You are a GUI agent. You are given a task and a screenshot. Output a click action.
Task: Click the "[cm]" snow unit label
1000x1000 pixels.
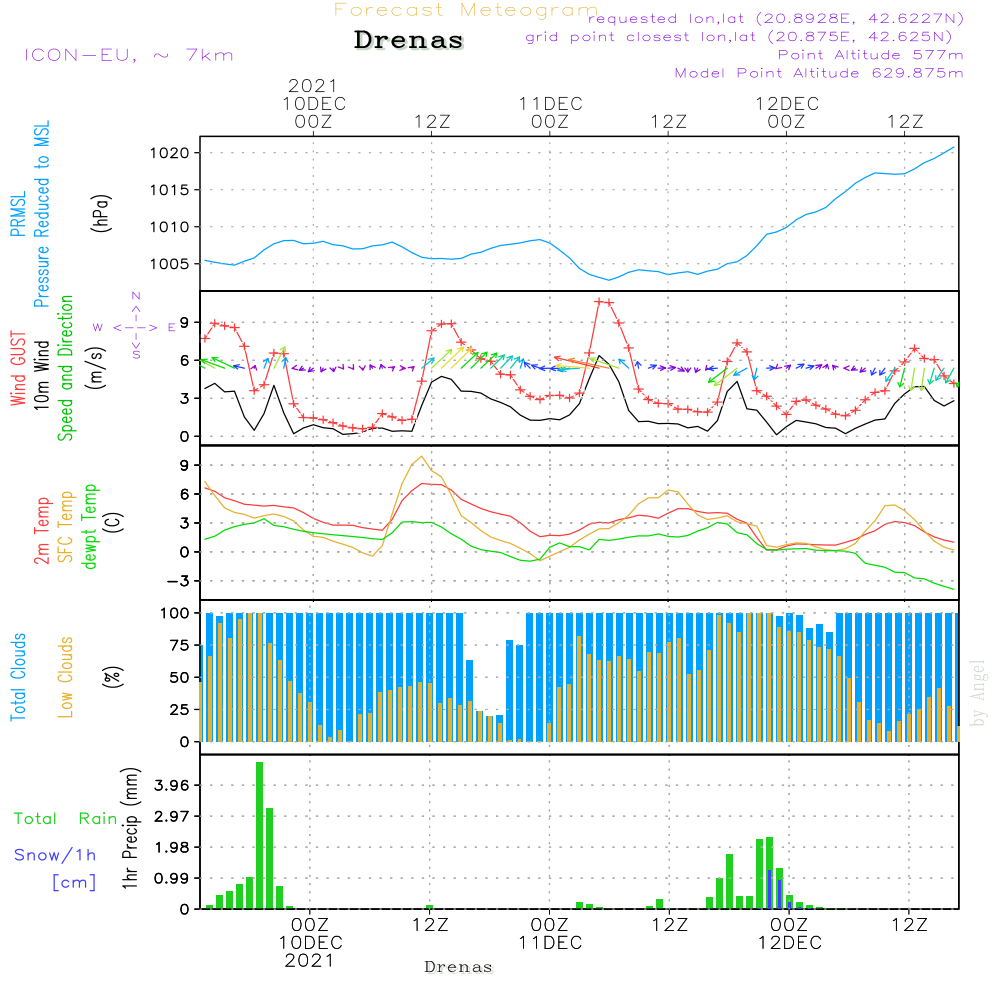74,883
